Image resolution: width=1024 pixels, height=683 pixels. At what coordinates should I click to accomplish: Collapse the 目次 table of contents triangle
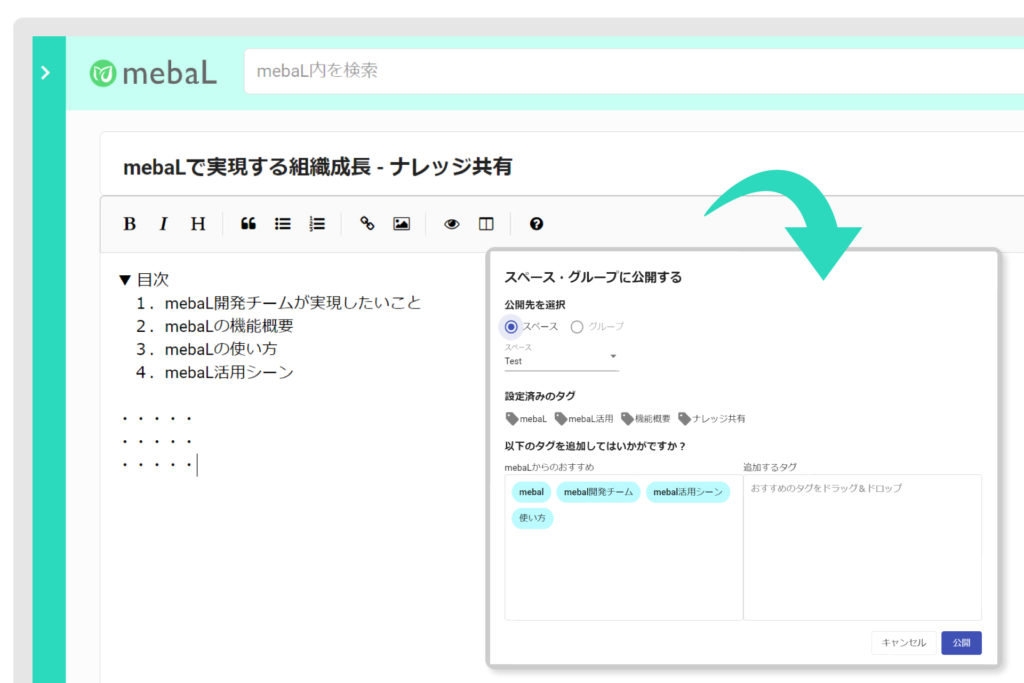coord(125,280)
